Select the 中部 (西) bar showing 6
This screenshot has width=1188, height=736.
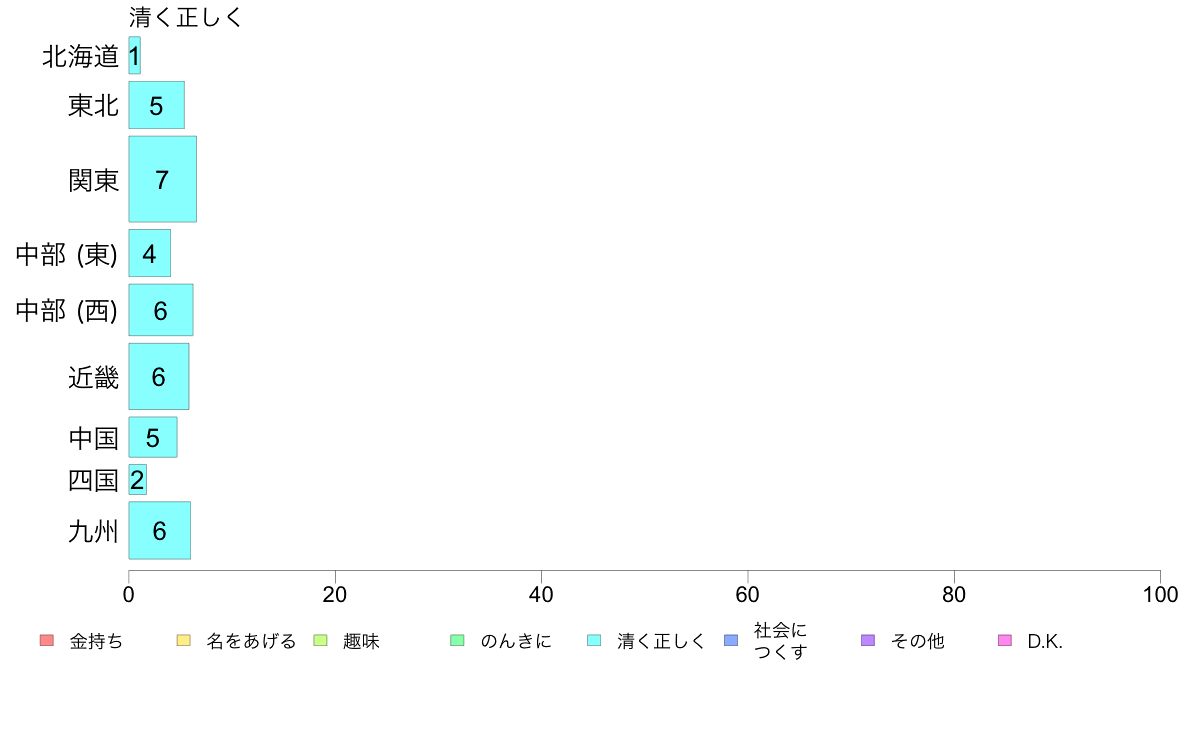tap(161, 310)
